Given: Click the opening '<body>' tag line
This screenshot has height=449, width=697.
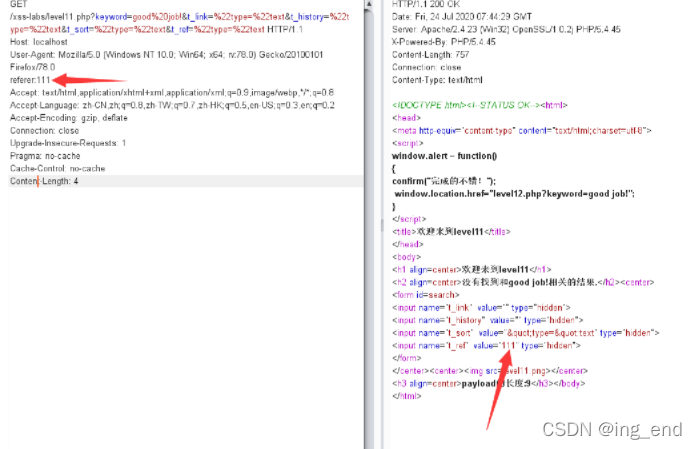Looking at the screenshot, I should tap(406, 257).
